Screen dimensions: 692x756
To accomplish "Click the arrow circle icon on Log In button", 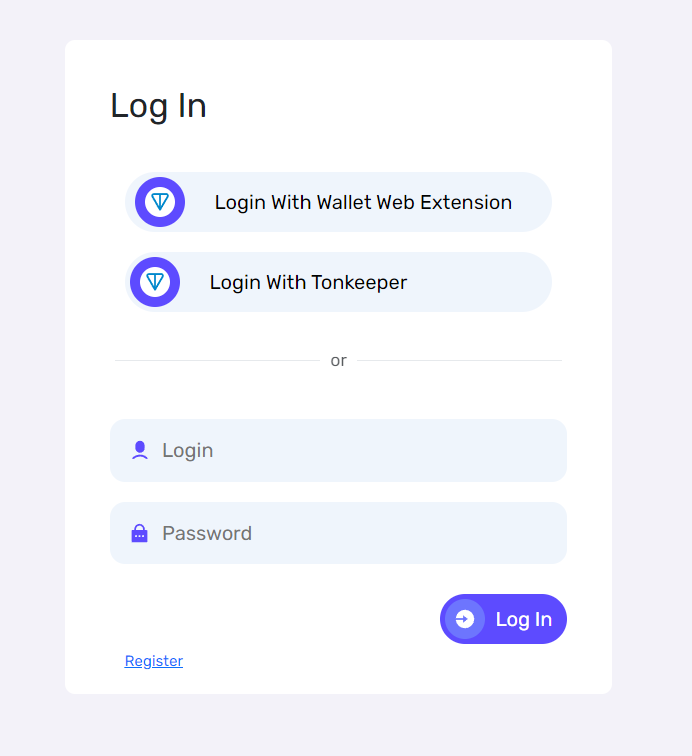I will 465,619.
